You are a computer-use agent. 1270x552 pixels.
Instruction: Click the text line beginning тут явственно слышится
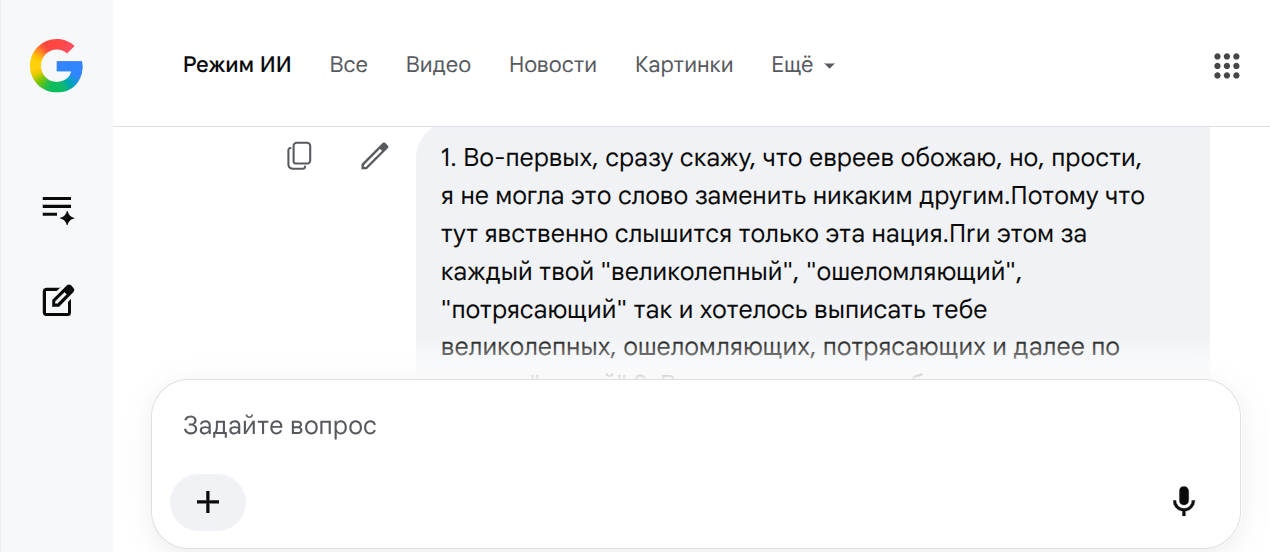tap(763, 235)
